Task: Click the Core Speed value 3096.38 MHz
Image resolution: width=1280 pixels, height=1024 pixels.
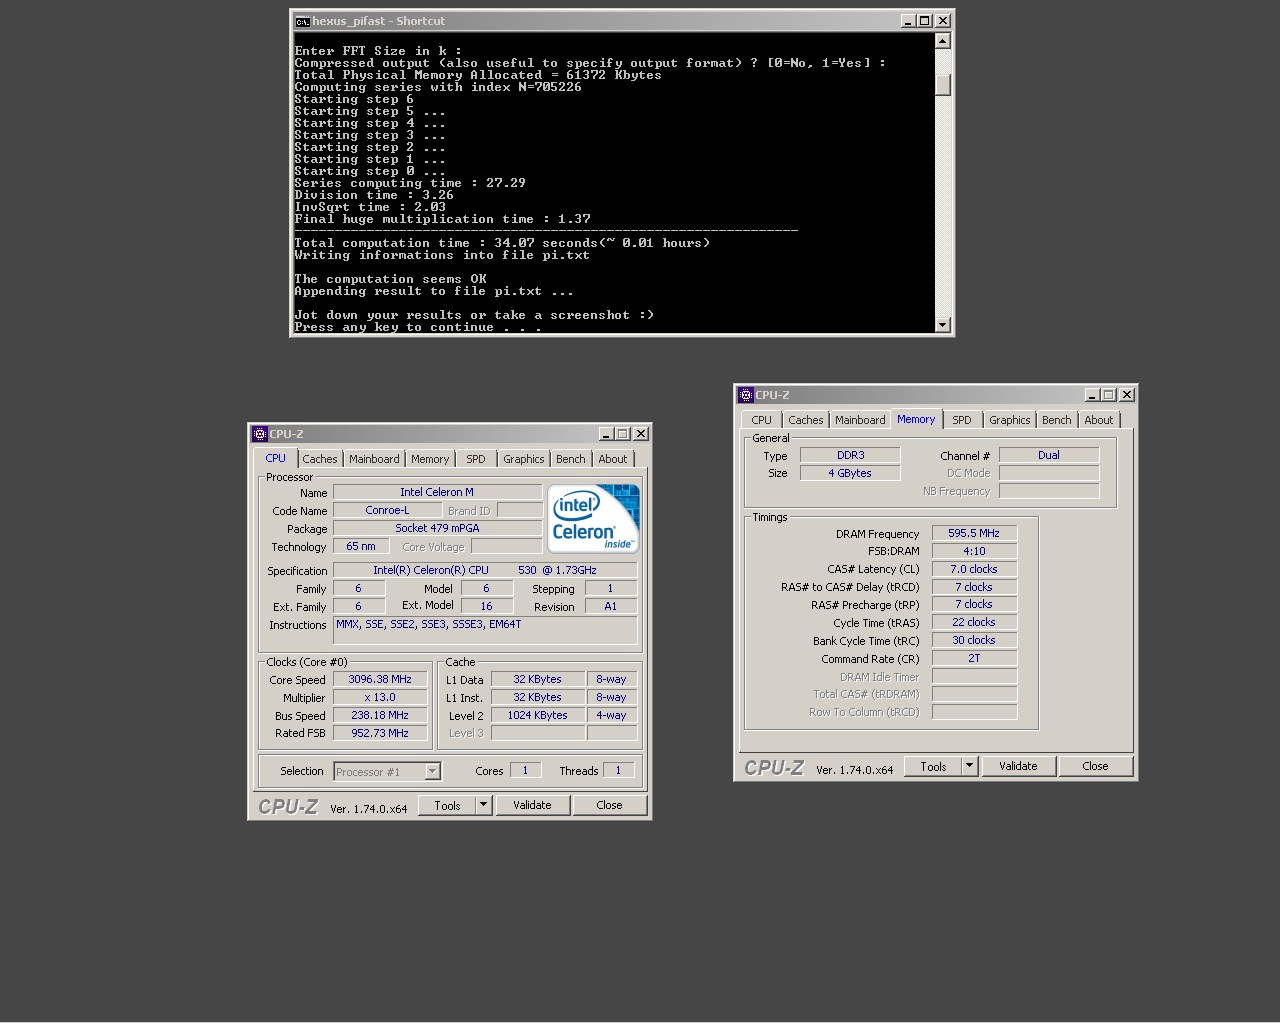Action: pos(380,679)
